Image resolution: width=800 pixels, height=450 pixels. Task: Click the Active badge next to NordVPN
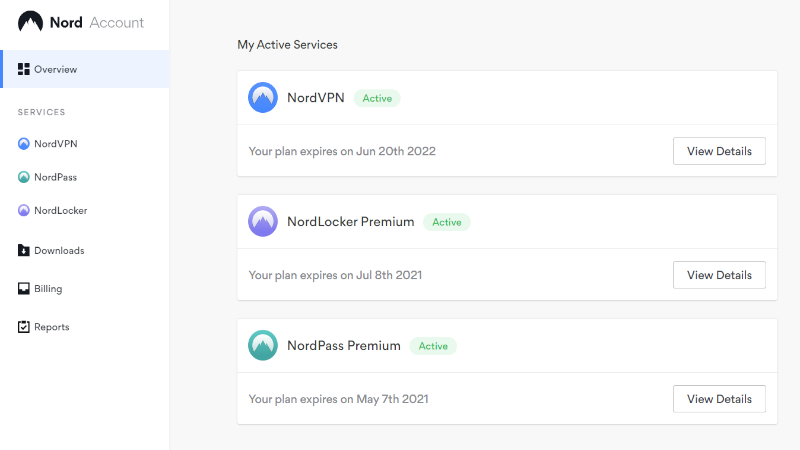[377, 98]
